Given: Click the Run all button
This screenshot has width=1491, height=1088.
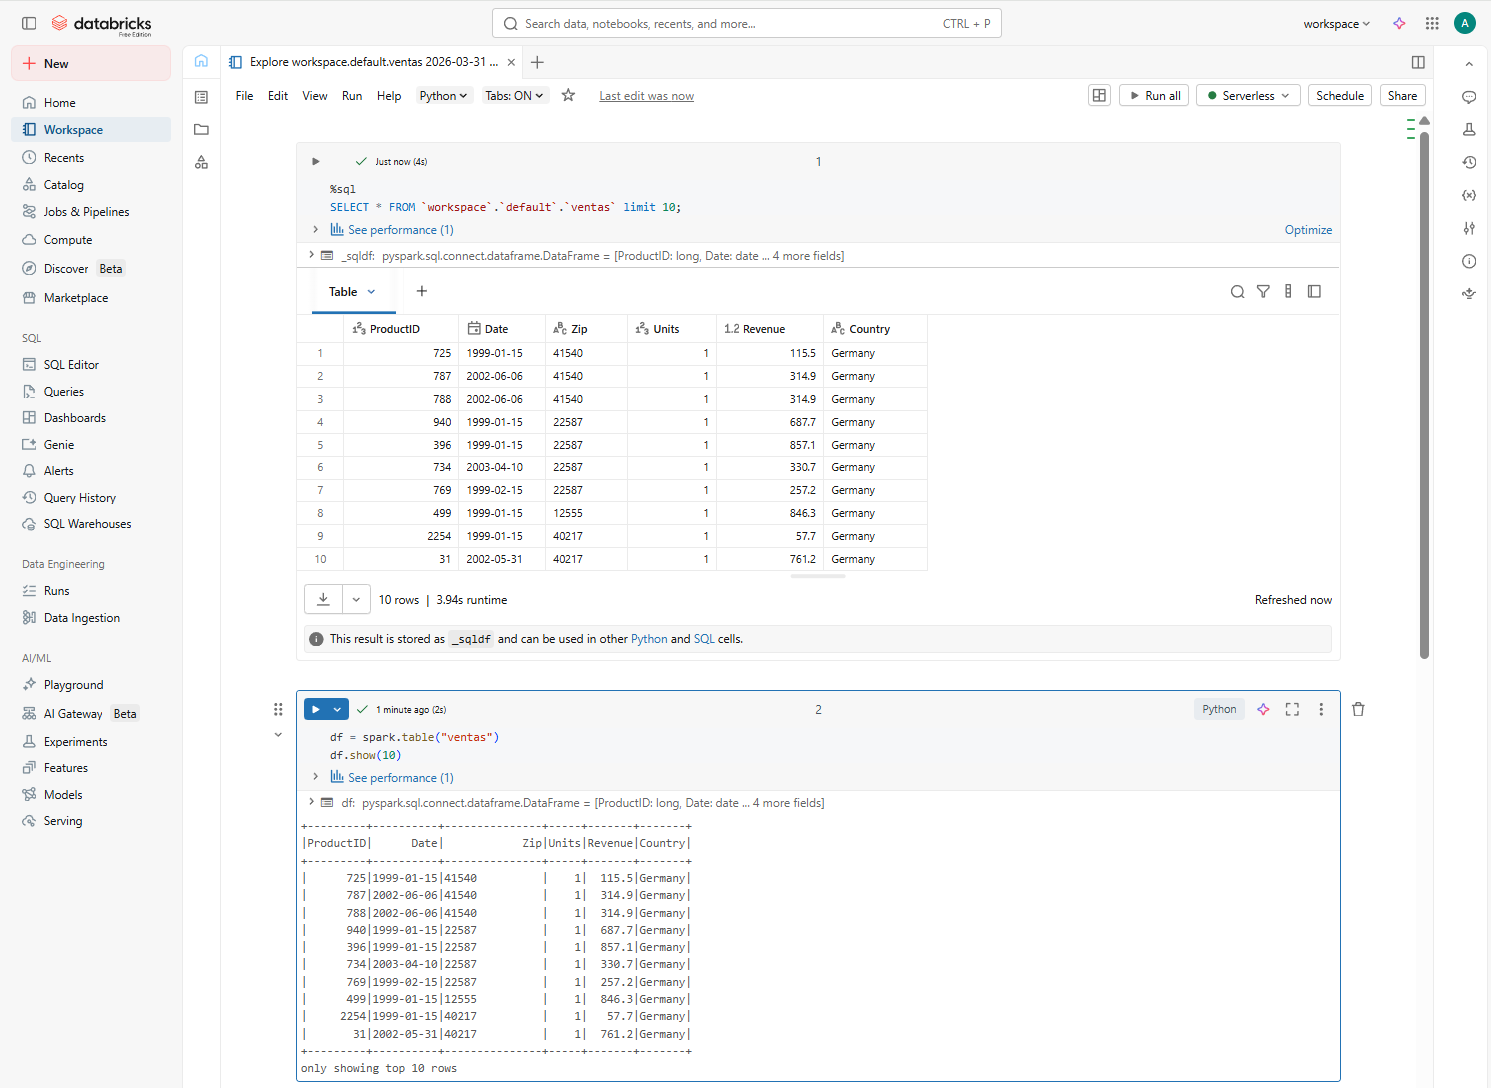Looking at the screenshot, I should [x=1154, y=95].
